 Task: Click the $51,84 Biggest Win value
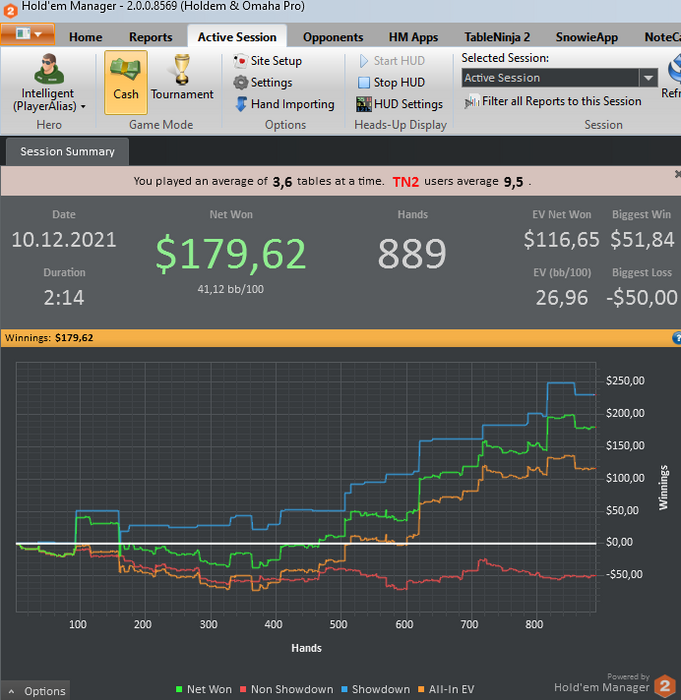coord(642,240)
